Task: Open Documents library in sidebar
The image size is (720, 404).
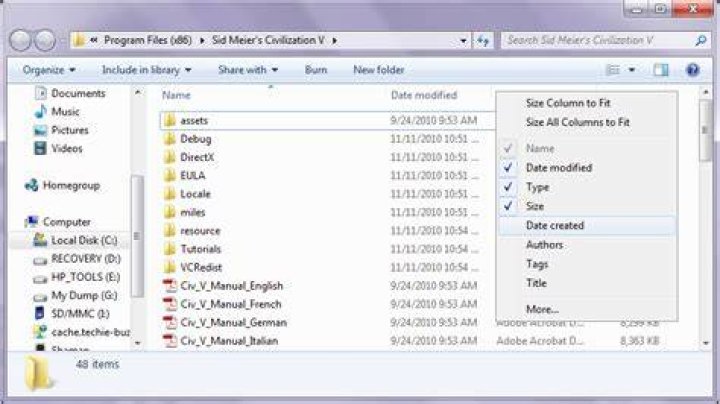Action: coord(70,93)
